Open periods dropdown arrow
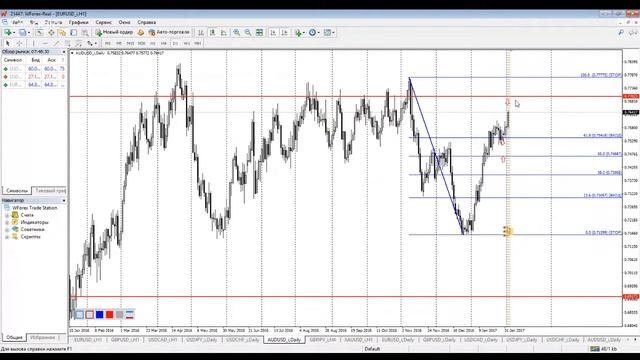 pos(318,32)
